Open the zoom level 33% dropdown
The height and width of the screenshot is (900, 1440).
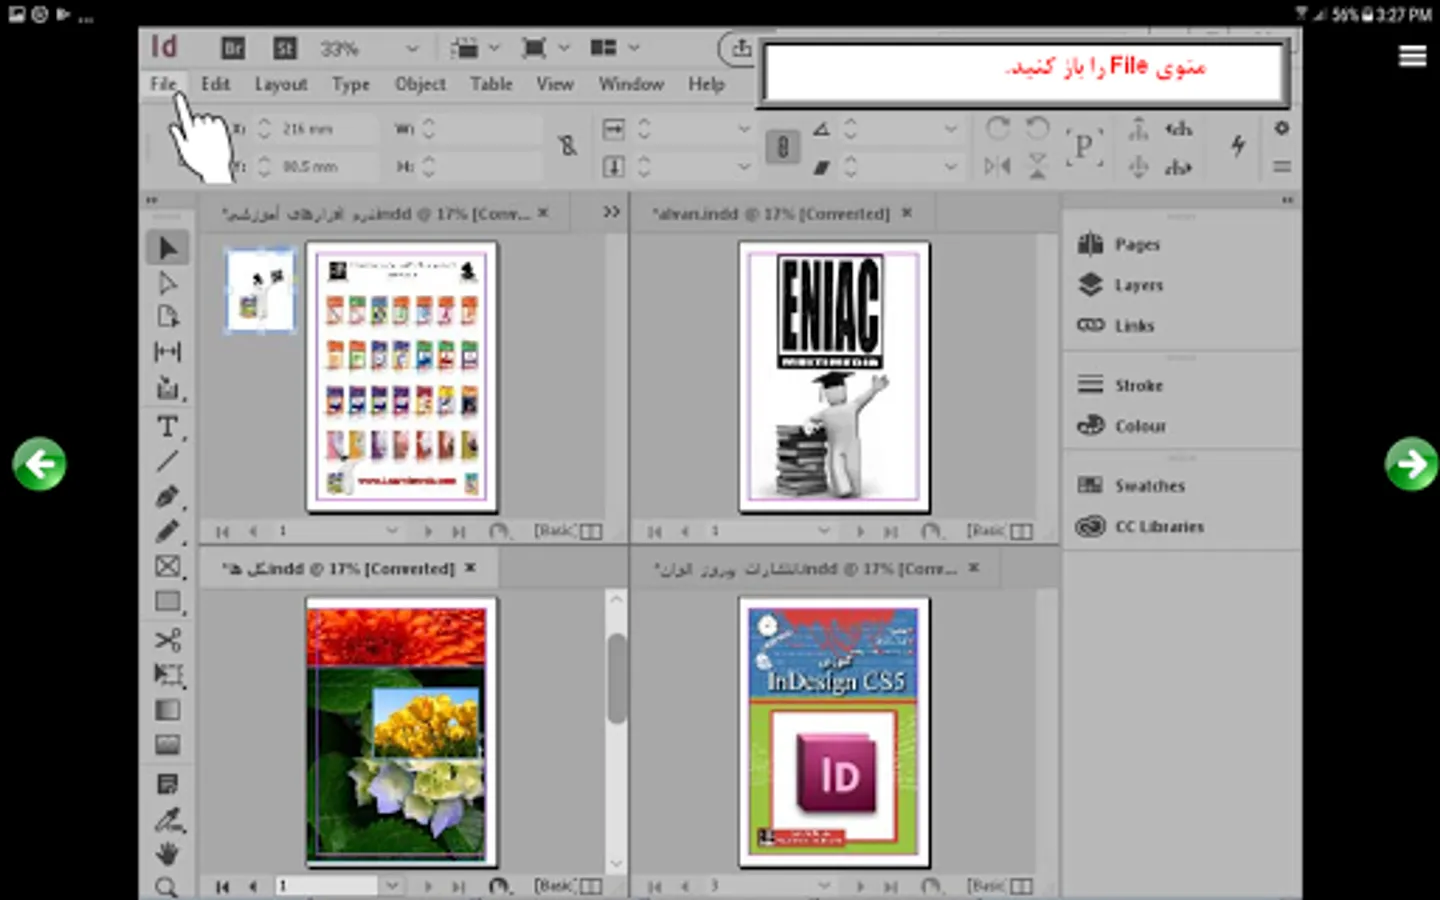click(411, 48)
